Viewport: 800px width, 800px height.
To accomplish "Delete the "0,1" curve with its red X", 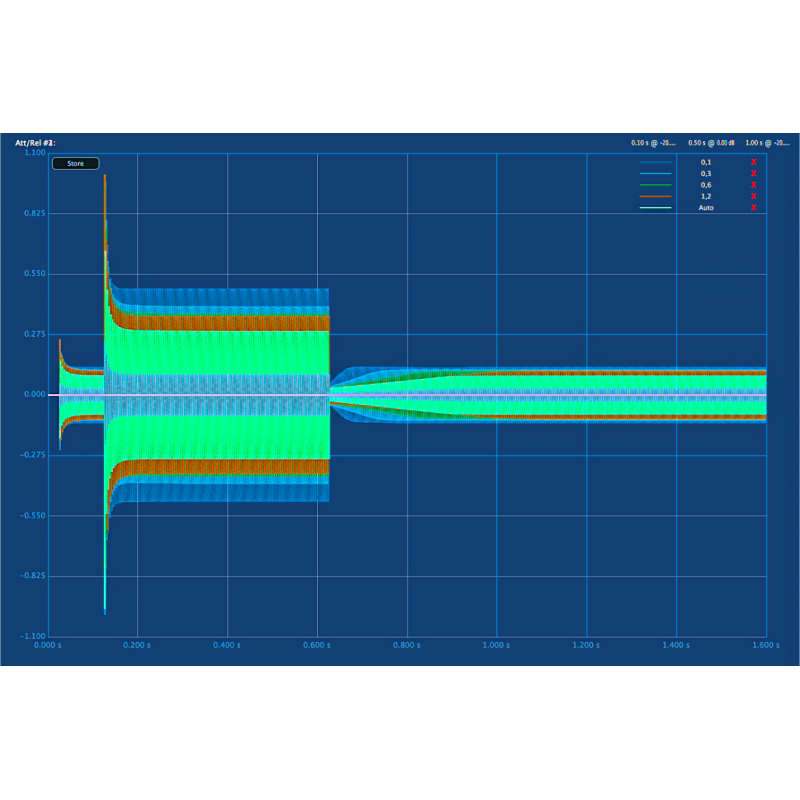I will pos(753,162).
